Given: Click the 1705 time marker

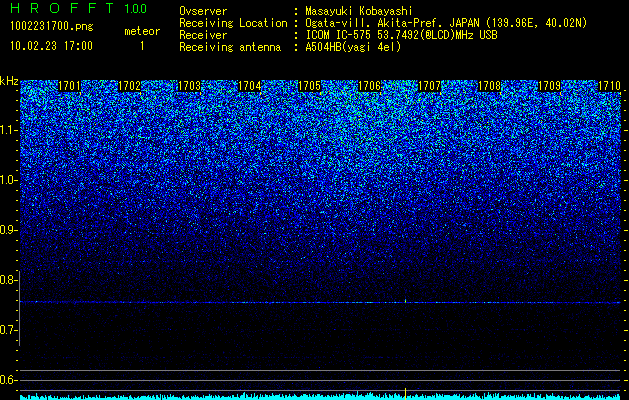Looking at the screenshot, I should tap(309, 86).
